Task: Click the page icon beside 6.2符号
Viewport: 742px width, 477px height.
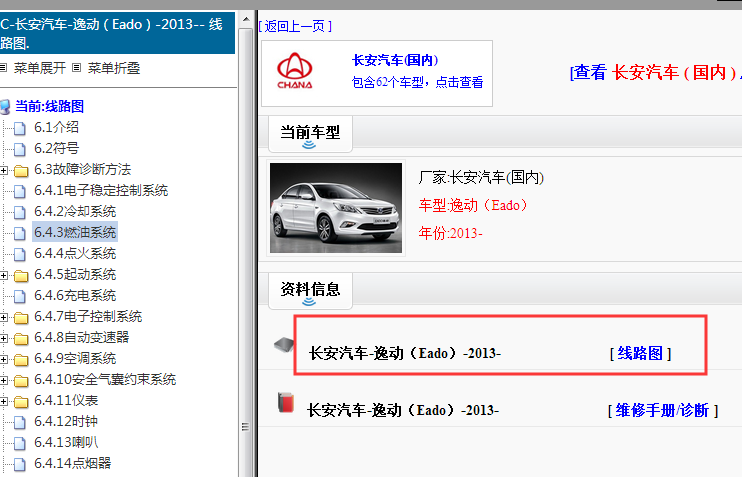Action: 19,149
